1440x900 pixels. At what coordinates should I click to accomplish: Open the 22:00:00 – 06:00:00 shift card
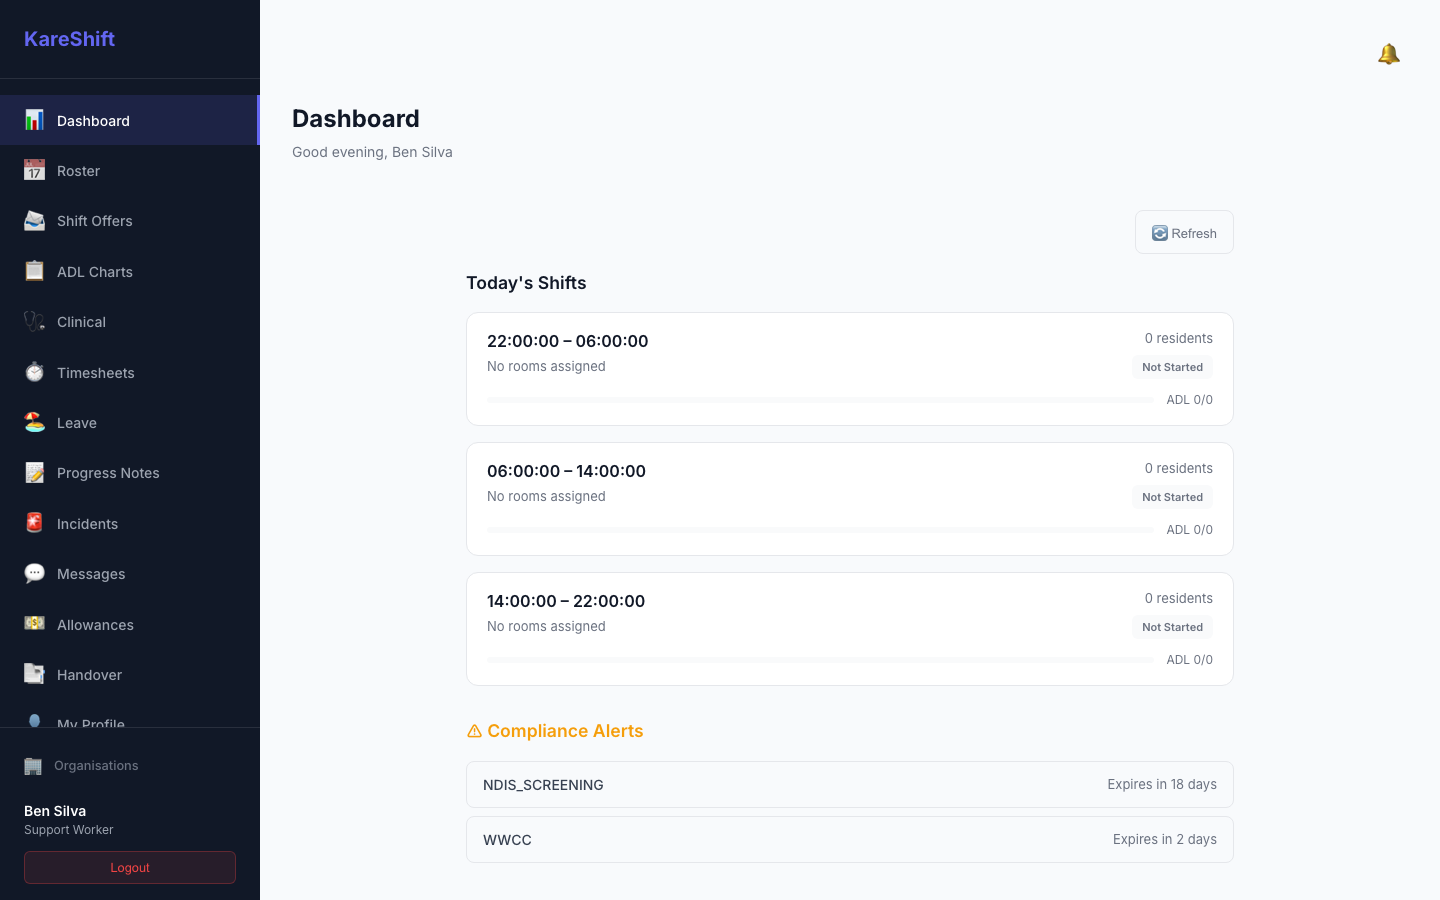pyautogui.click(x=850, y=369)
